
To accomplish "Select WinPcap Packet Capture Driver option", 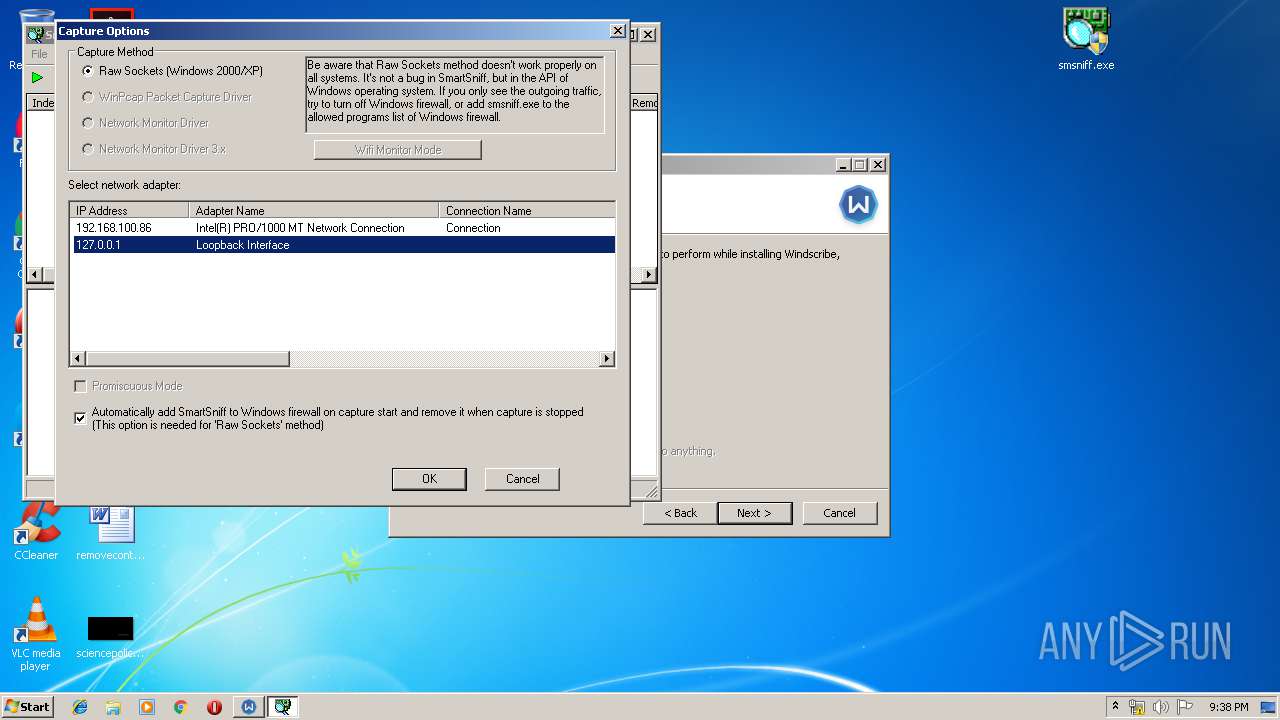I will tap(167, 97).
